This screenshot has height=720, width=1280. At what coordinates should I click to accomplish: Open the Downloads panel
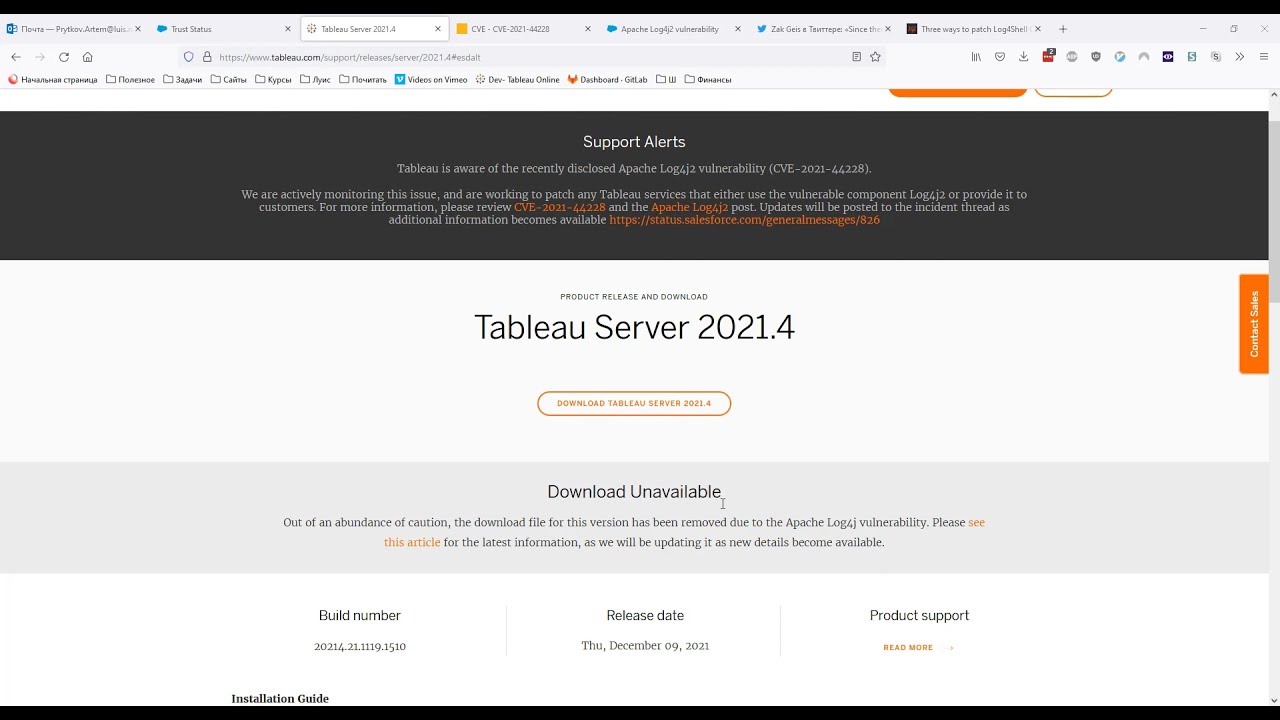coord(1024,57)
